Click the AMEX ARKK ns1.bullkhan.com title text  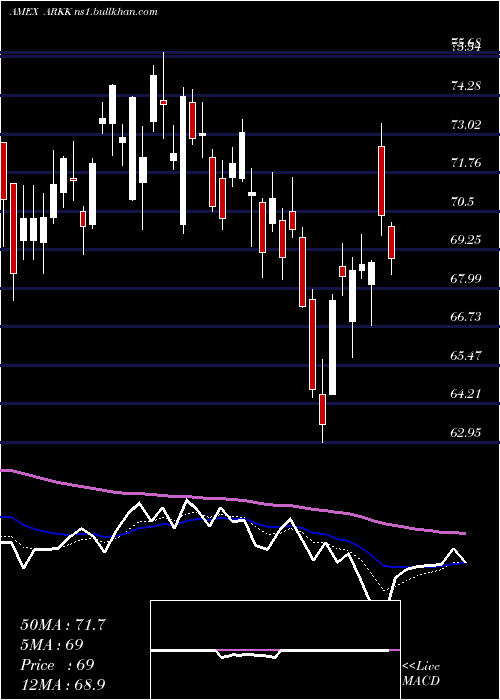point(83,12)
